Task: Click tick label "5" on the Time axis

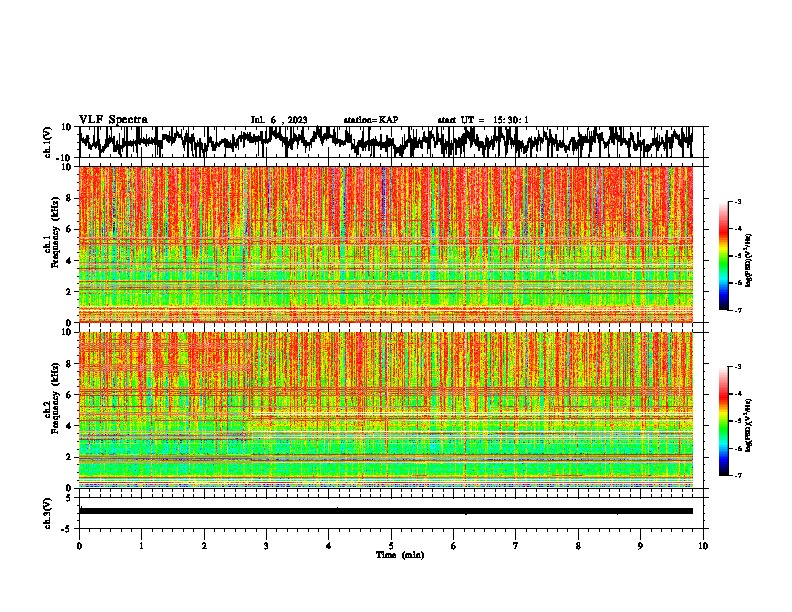Action: [391, 546]
